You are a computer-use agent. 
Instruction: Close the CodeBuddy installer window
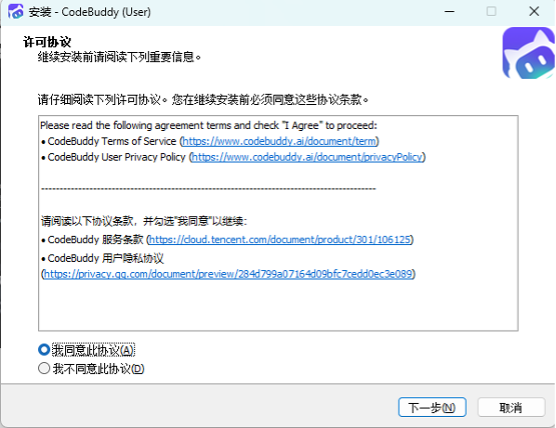(534, 12)
